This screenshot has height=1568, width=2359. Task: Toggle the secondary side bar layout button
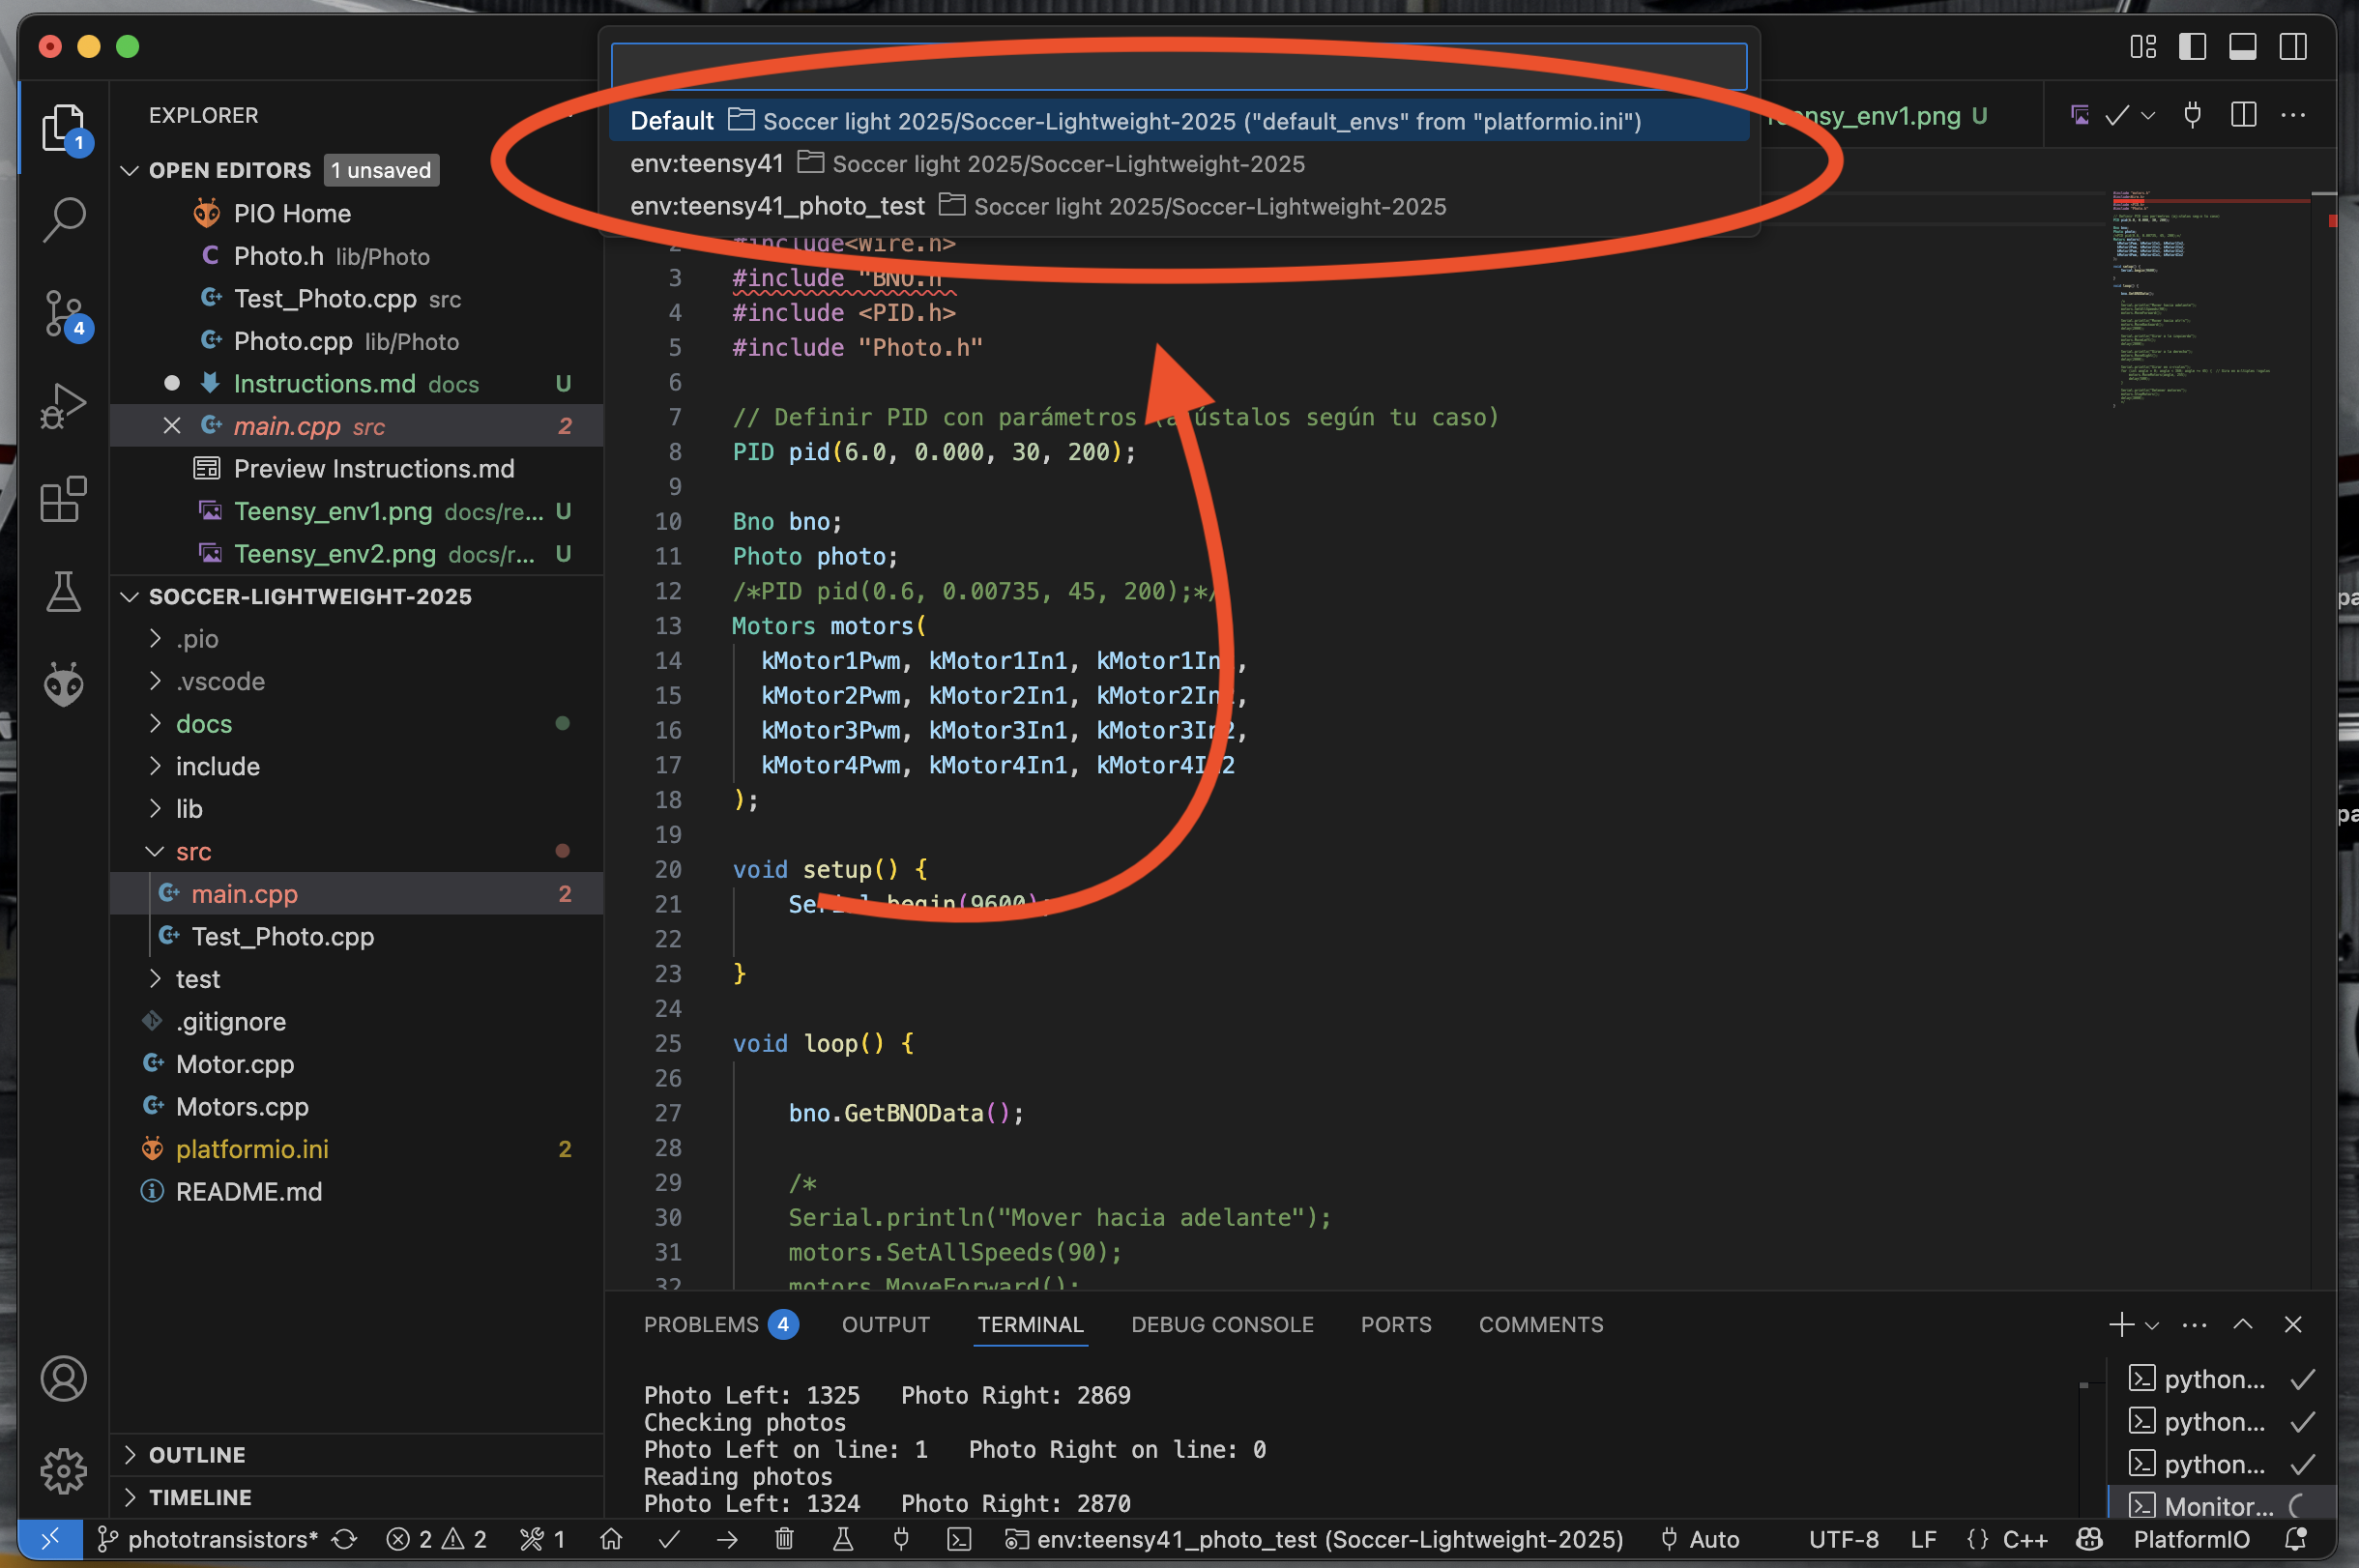click(2293, 47)
